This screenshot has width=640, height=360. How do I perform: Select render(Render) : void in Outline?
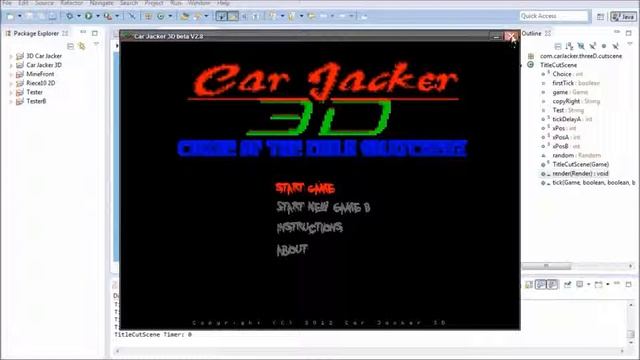pos(580,173)
